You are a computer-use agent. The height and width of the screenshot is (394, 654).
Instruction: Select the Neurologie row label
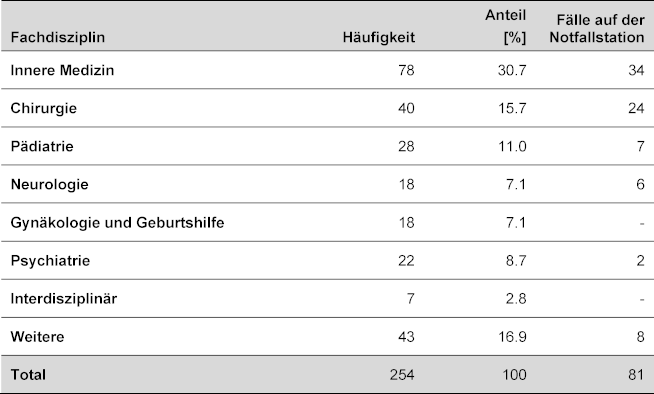(50, 185)
